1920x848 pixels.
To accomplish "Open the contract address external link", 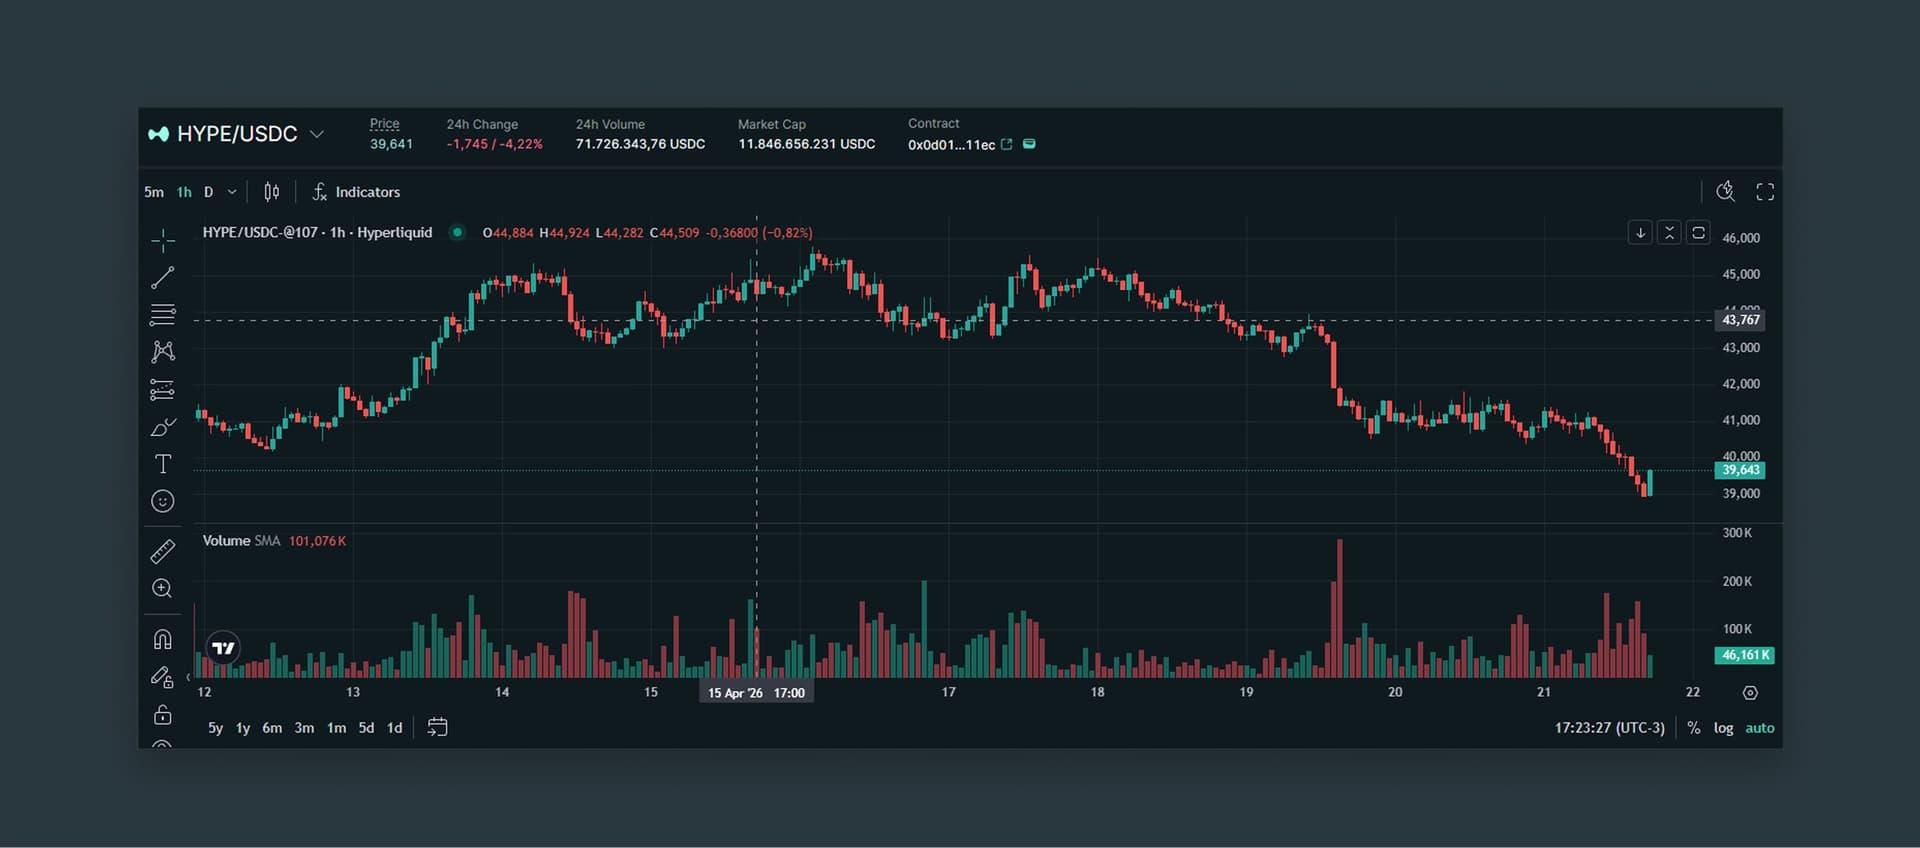I will pyautogui.click(x=1007, y=145).
